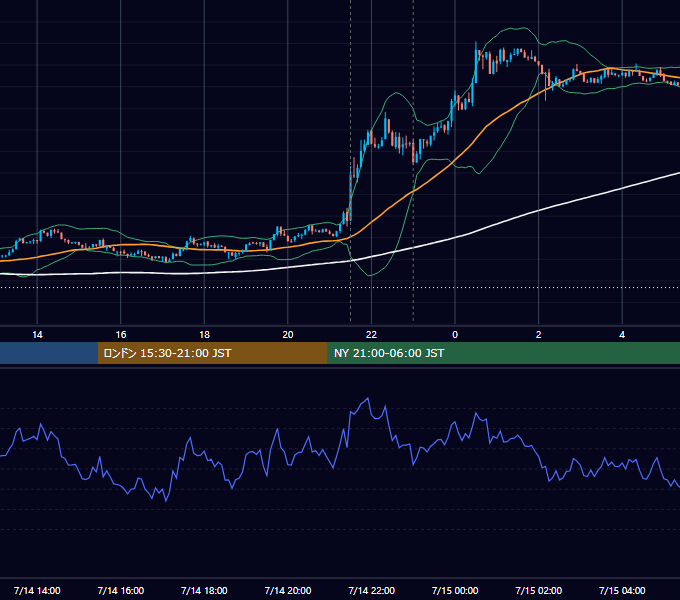Click the 7/15 04:00 time label

point(622,590)
